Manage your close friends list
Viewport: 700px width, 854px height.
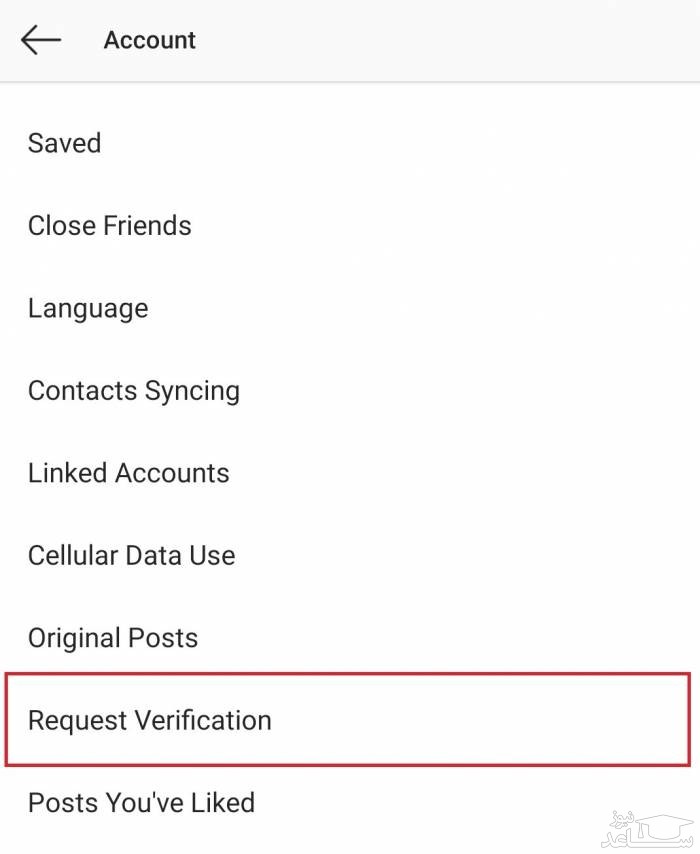[x=110, y=226]
